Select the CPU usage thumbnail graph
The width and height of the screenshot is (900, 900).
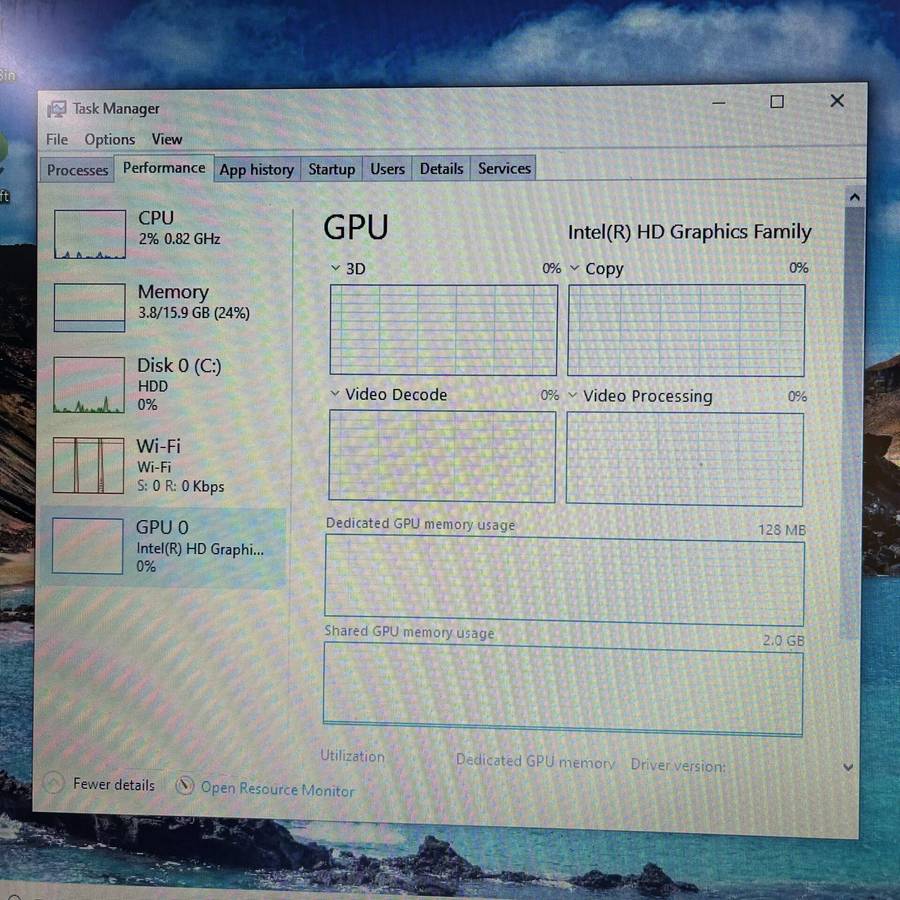click(x=90, y=234)
